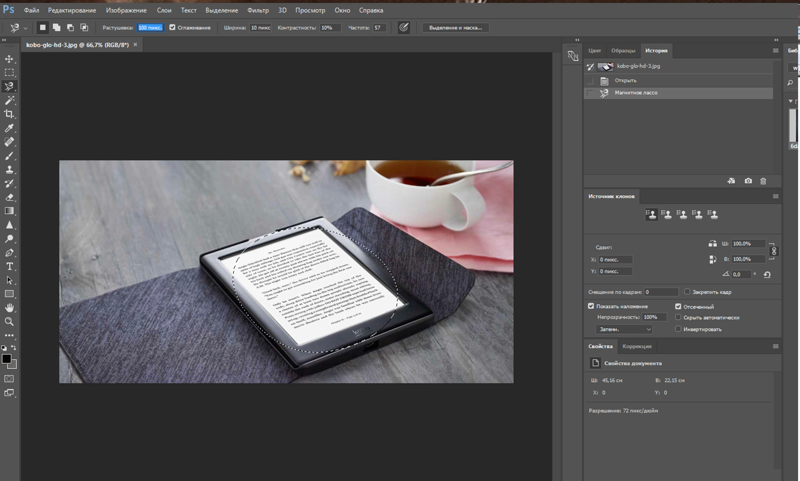Select the Move tool
Viewport: 800px width, 481px height.
[10, 59]
